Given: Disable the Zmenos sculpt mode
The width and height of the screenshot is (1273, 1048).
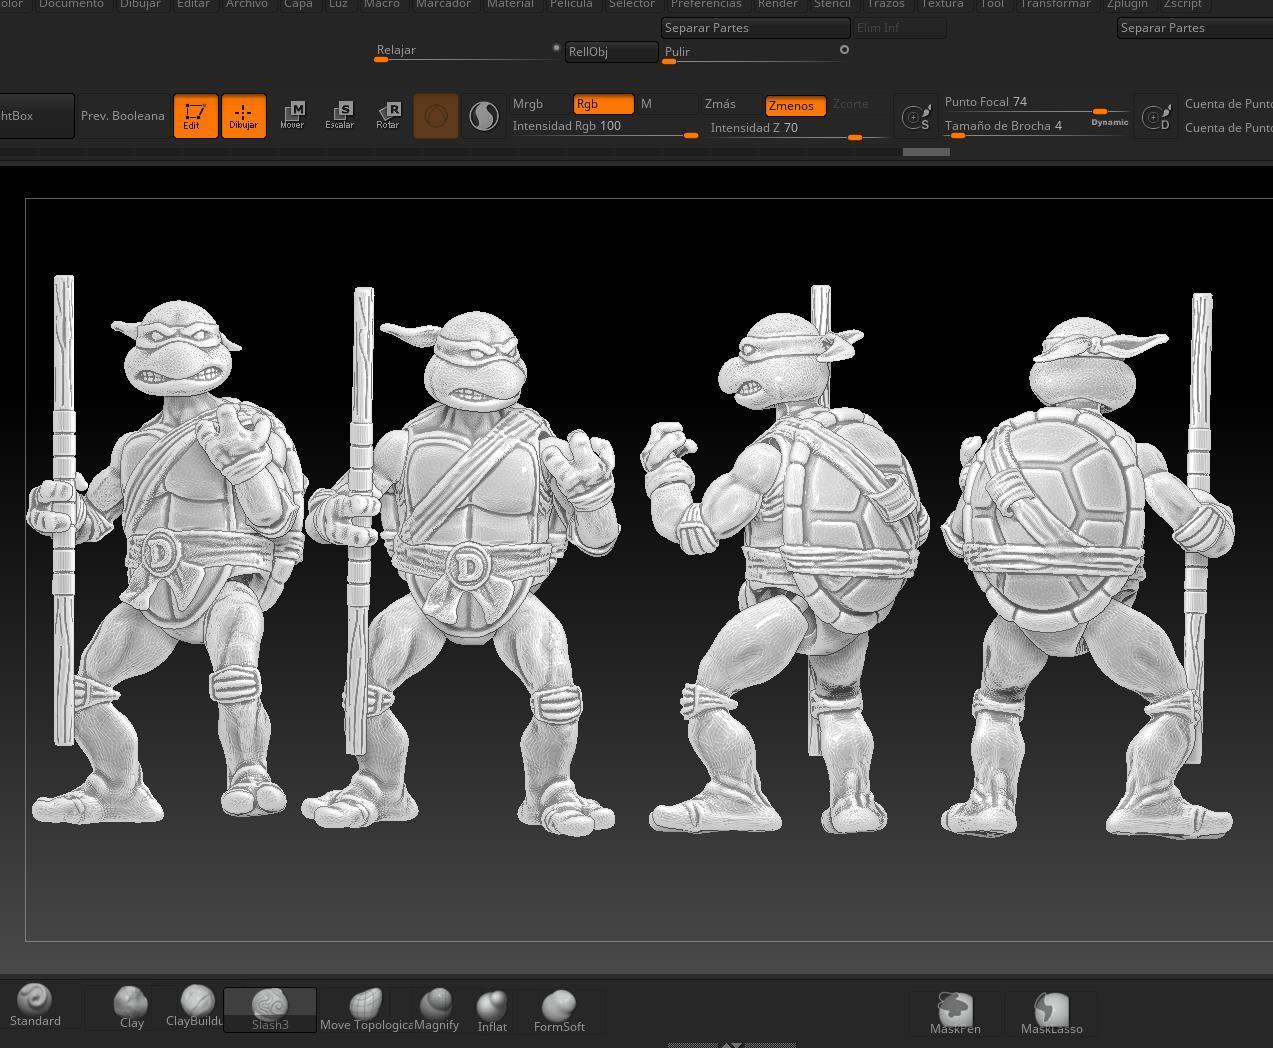Looking at the screenshot, I should point(795,105).
